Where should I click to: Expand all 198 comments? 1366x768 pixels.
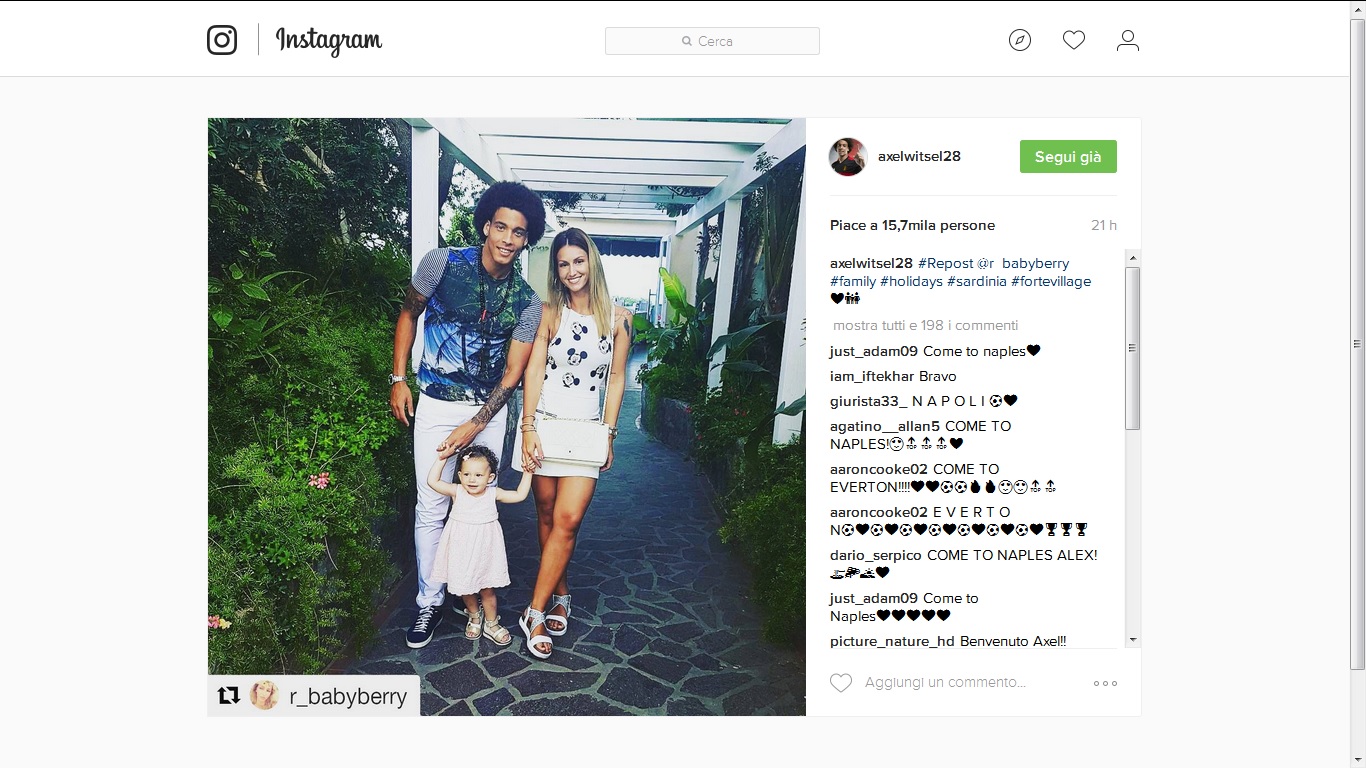[x=926, y=325]
